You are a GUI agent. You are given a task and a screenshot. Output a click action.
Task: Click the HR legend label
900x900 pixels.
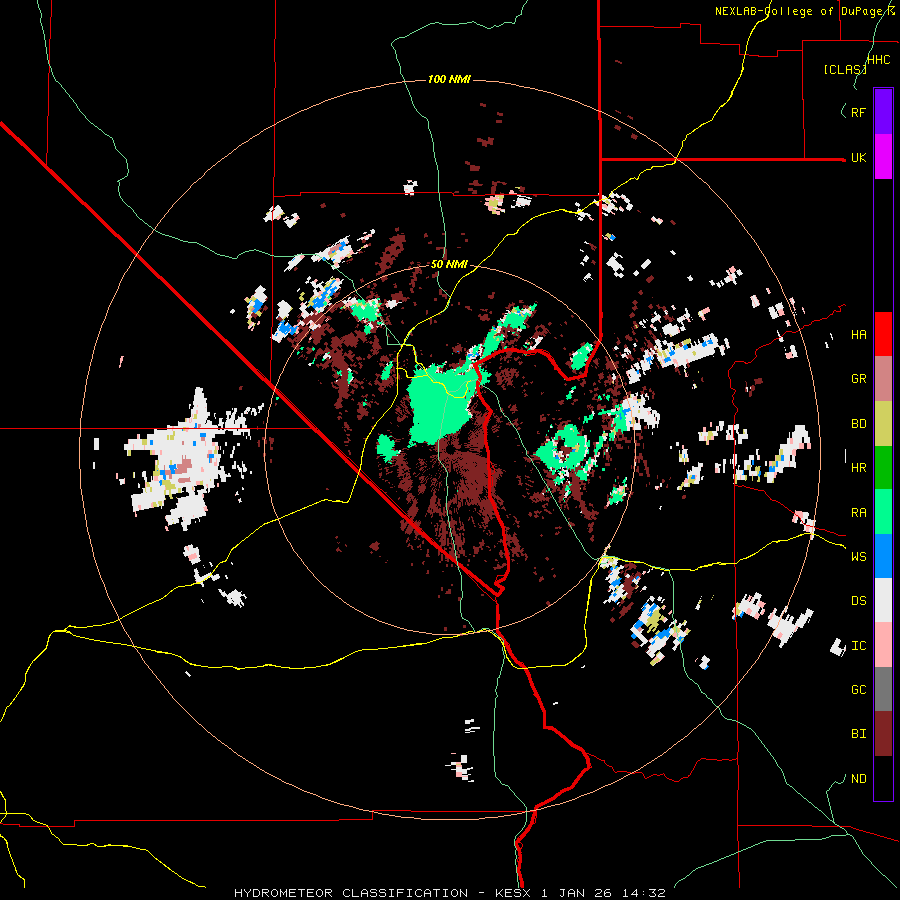(858, 468)
